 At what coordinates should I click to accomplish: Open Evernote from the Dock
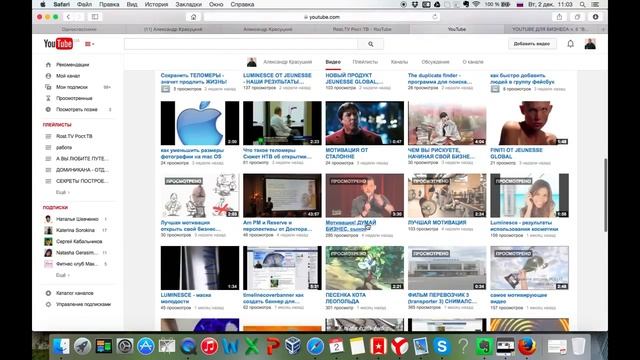[484, 346]
